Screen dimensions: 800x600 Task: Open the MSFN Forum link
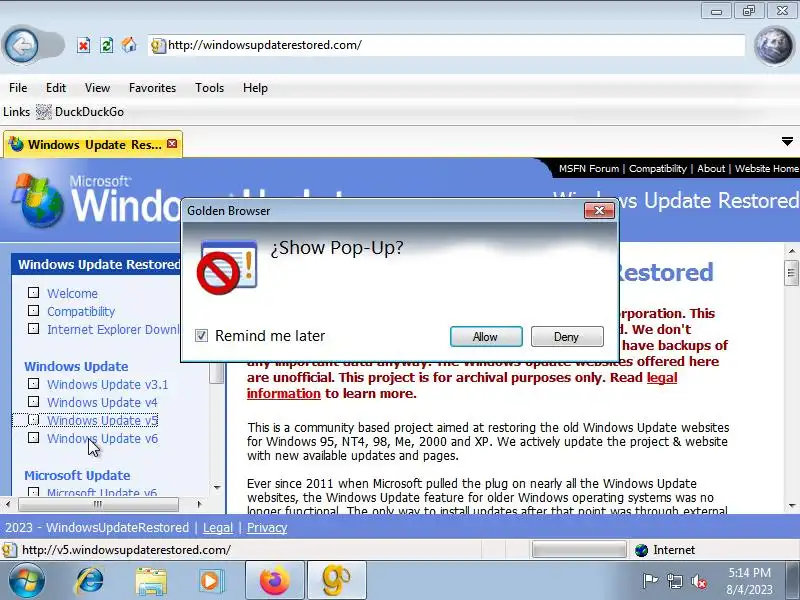[x=589, y=169]
